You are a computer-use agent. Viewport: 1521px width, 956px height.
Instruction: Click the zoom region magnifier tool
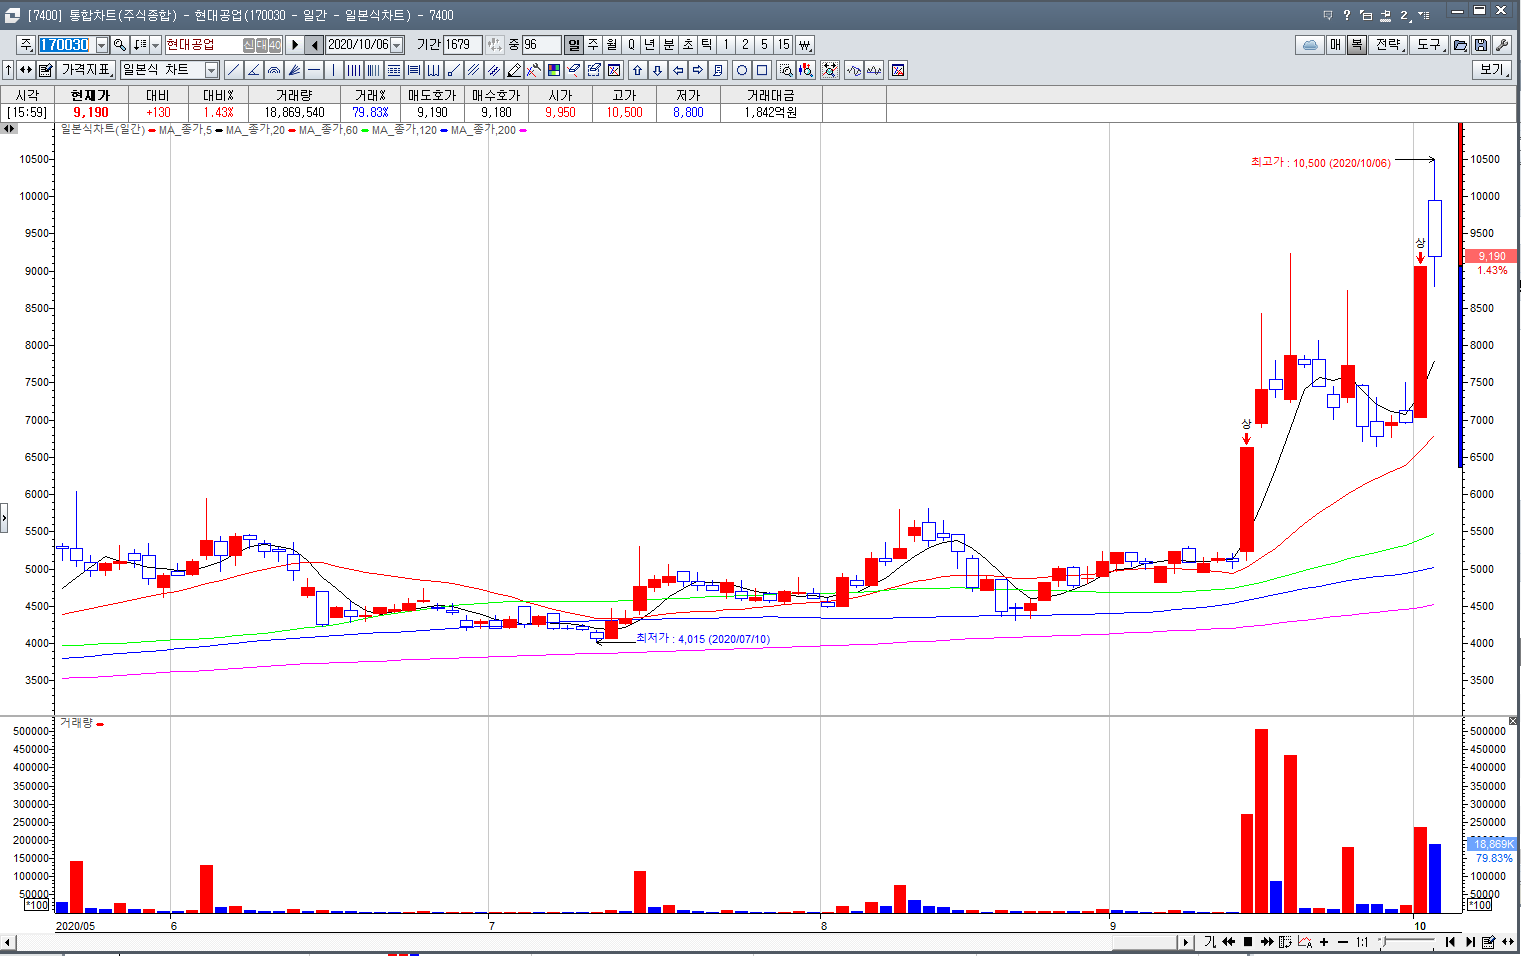786,70
